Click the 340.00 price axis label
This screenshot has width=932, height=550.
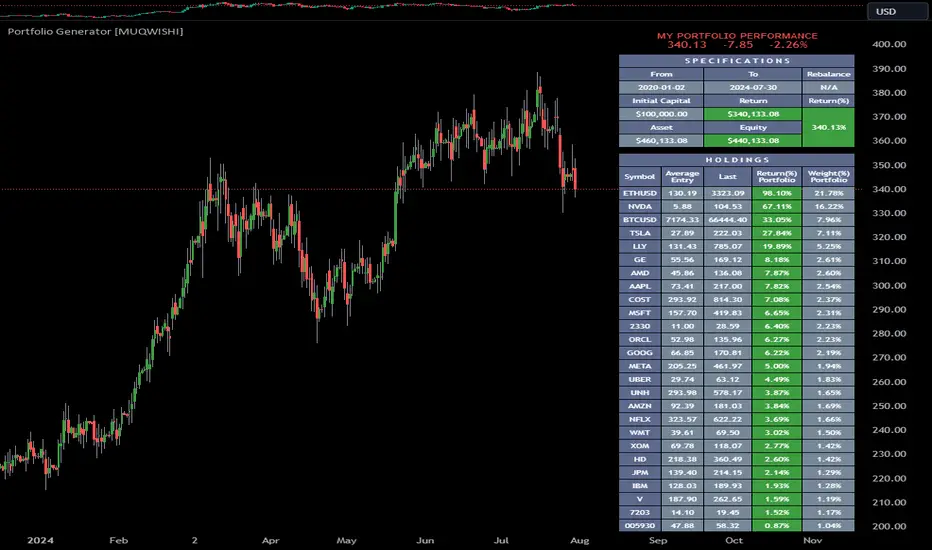pyautogui.click(x=889, y=189)
